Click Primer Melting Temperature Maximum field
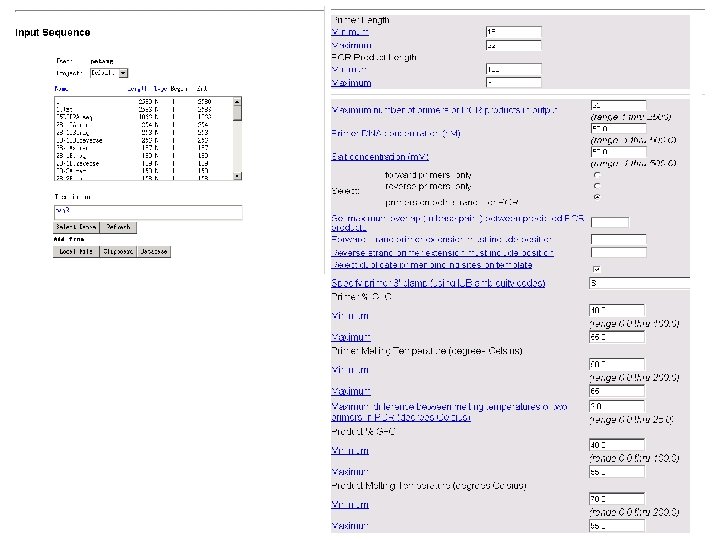 point(617,391)
